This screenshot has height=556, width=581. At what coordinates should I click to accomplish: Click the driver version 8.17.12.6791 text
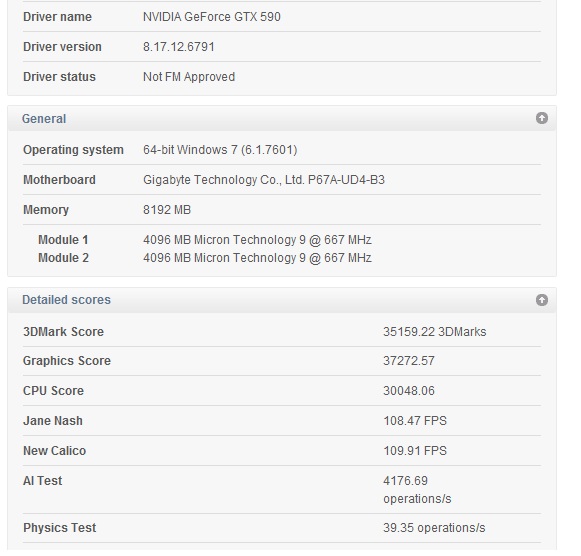[179, 47]
